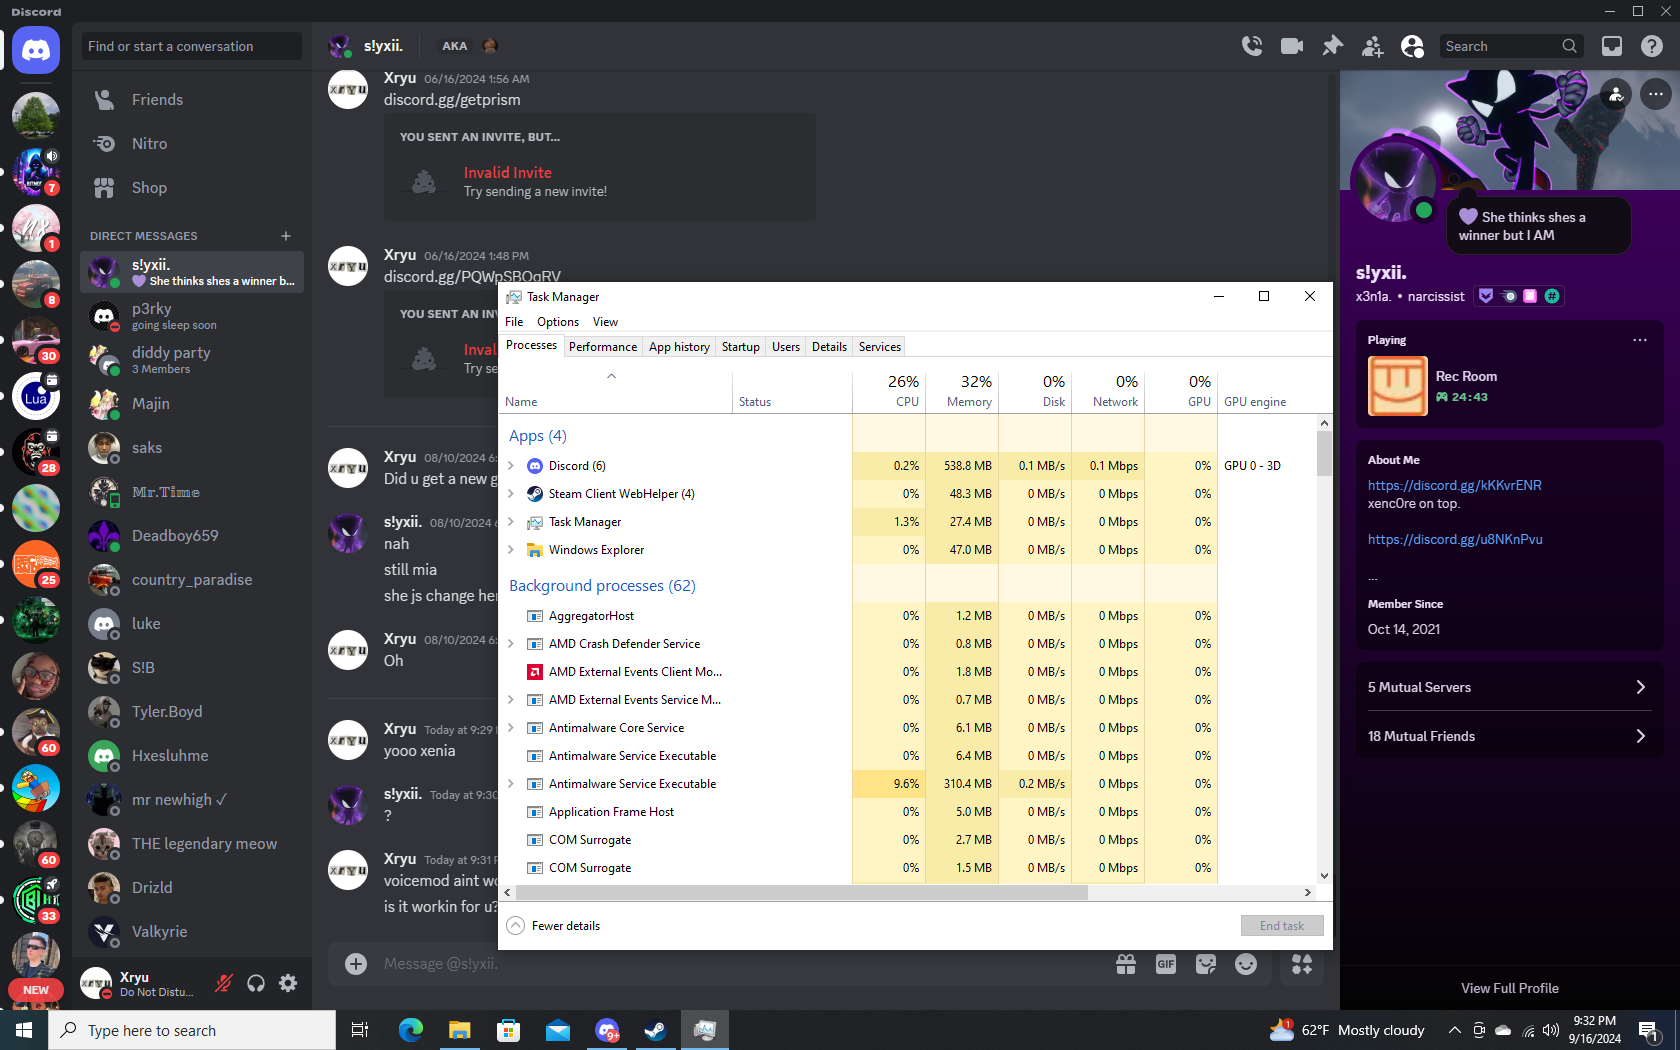Image resolution: width=1680 pixels, height=1050 pixels.
Task: Open Task Manager File menu
Action: coord(514,322)
